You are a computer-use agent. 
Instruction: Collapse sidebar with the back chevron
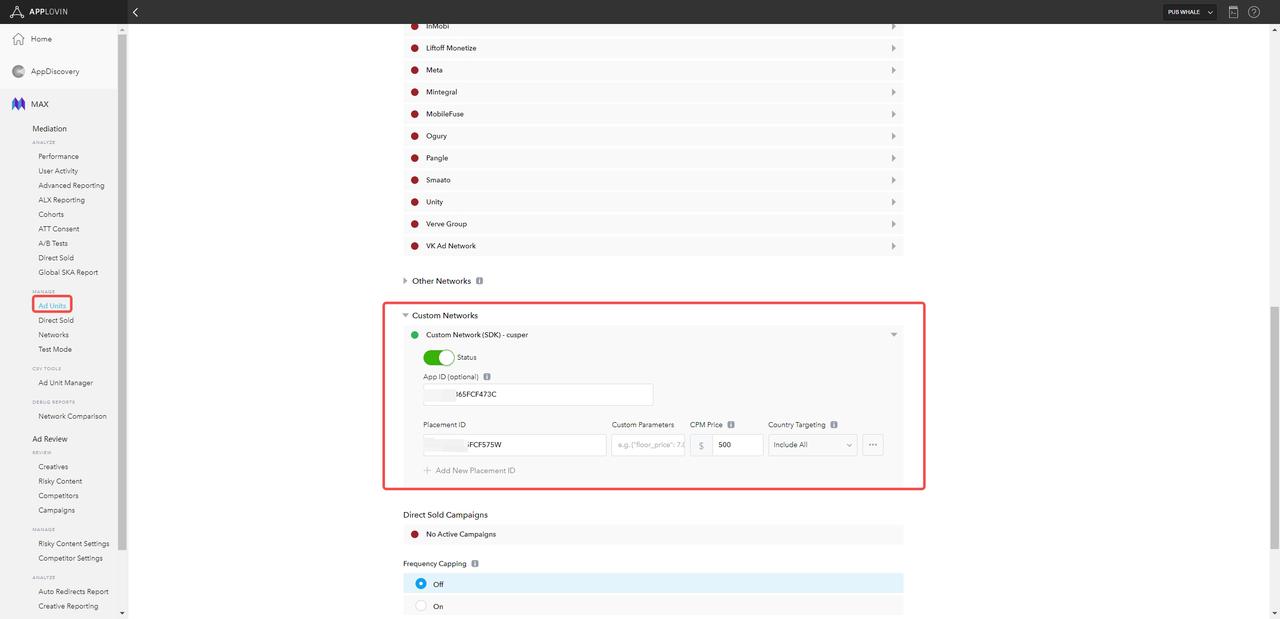click(135, 12)
